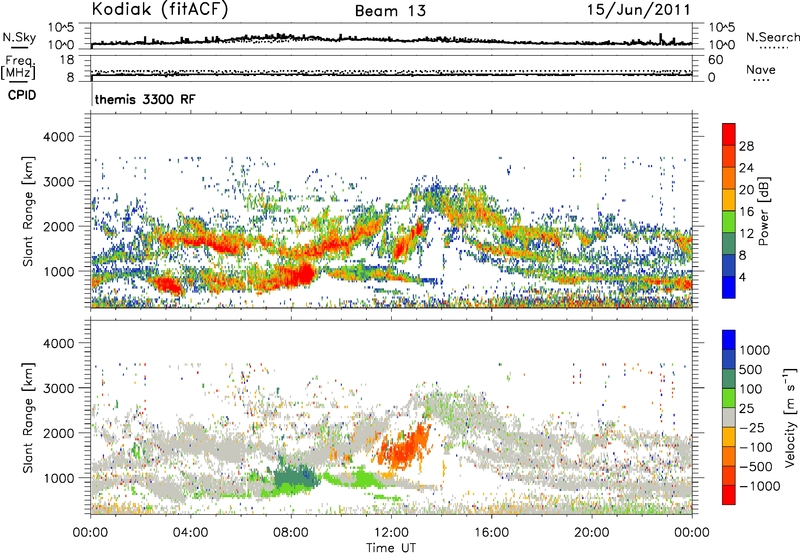This screenshot has width=800, height=554.
Task: Click the "N.Search" legend label
Action: [x=772, y=37]
